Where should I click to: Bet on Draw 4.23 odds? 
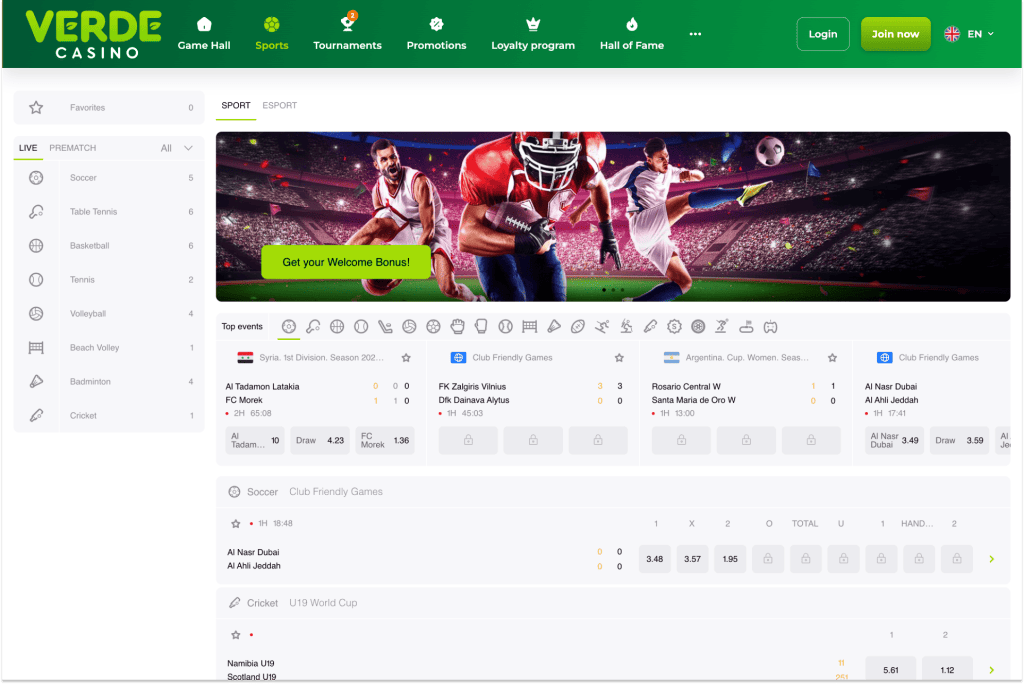(320, 440)
